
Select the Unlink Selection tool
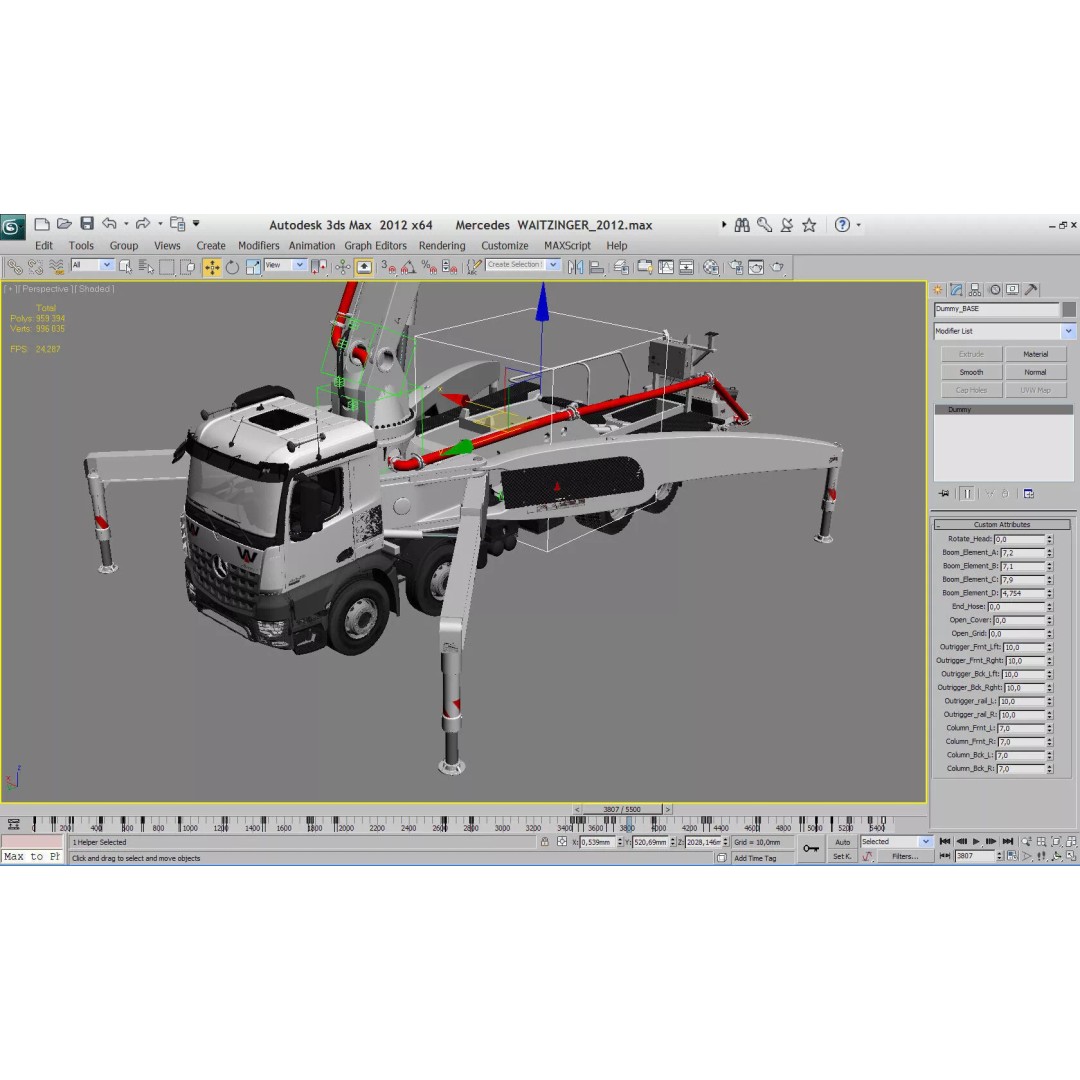click(x=35, y=267)
